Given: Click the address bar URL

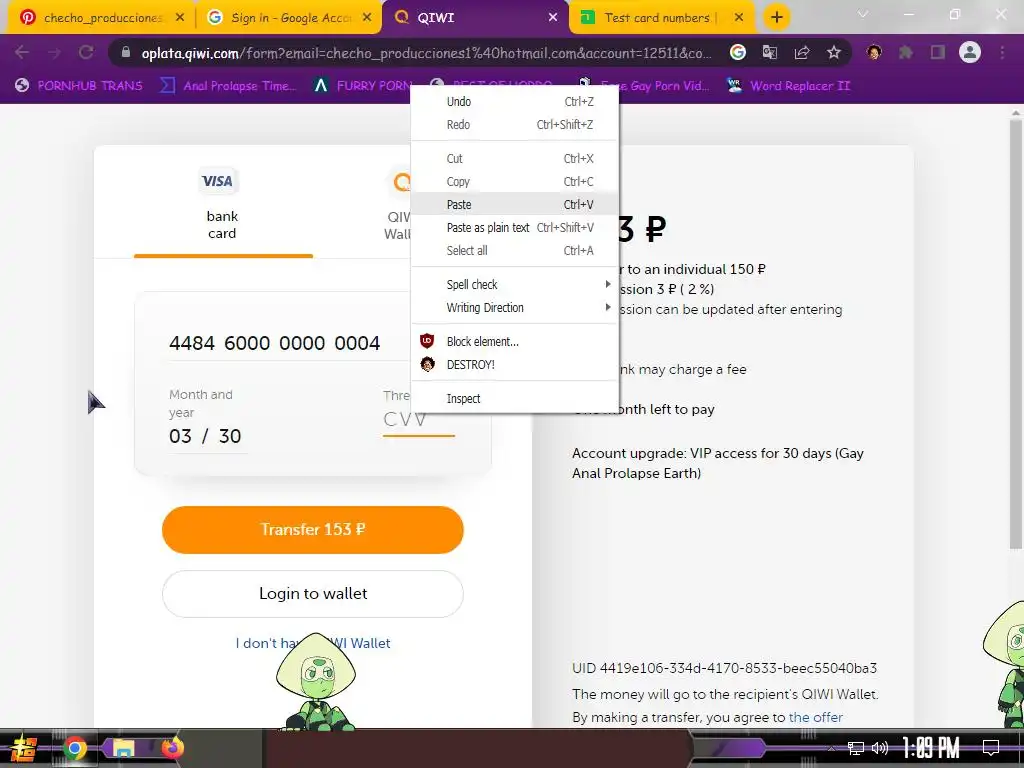Looking at the screenshot, I should (426, 53).
